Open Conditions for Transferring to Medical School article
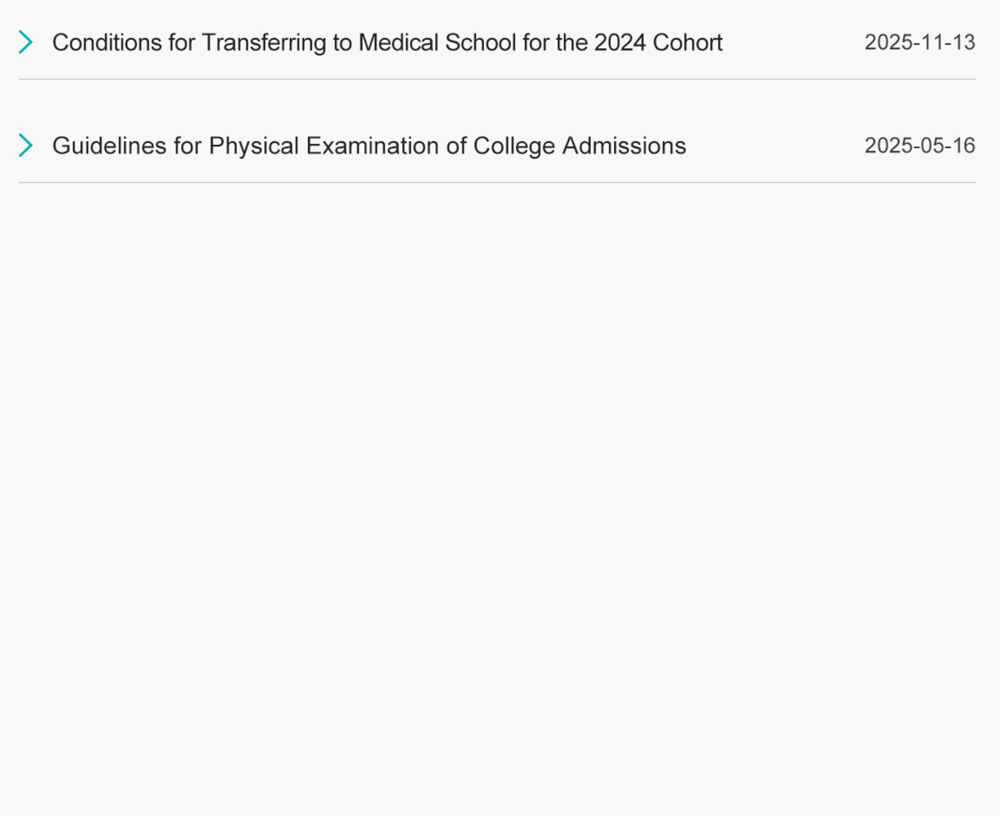The height and width of the screenshot is (816, 1000). click(x=387, y=42)
